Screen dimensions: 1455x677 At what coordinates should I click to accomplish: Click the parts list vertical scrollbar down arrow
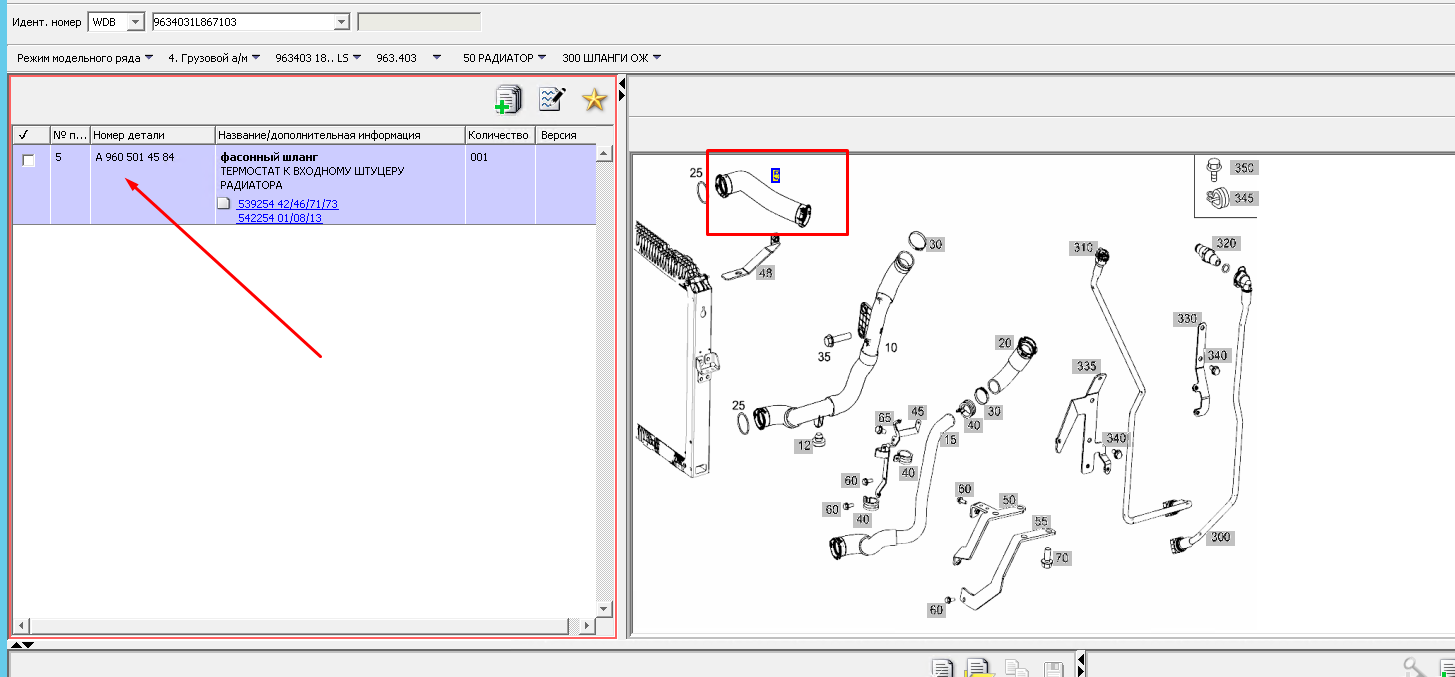click(603, 607)
